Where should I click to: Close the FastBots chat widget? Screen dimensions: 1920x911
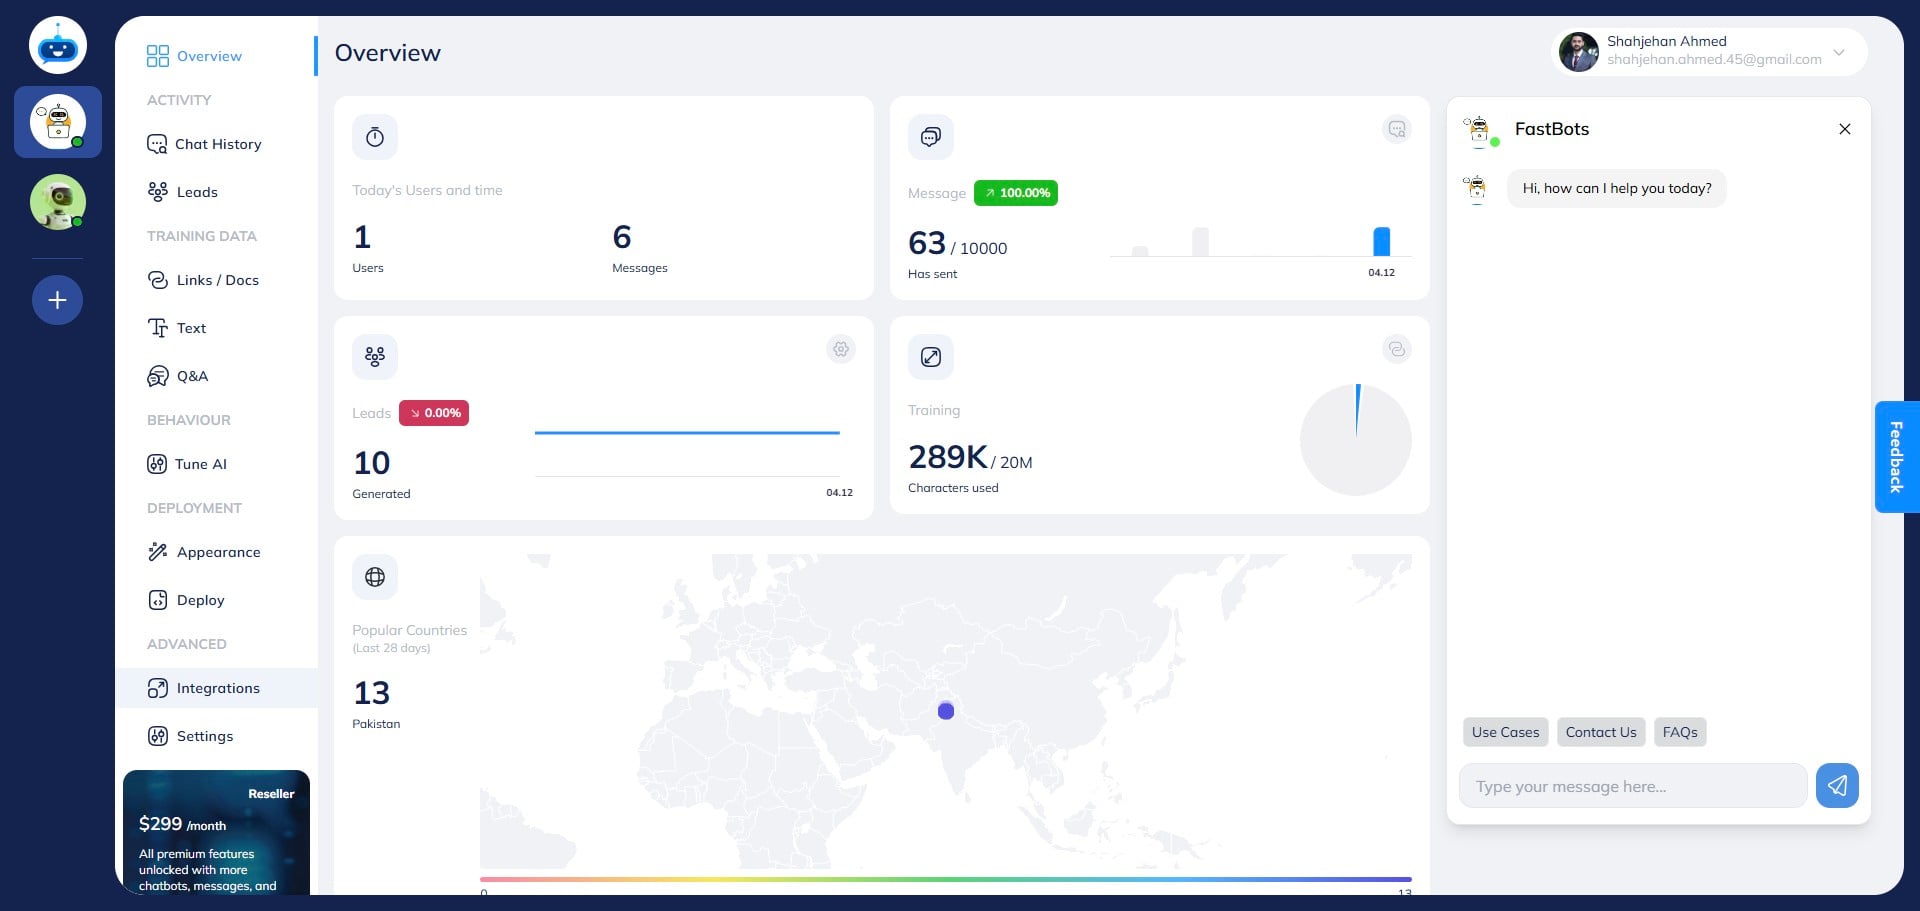pos(1845,129)
